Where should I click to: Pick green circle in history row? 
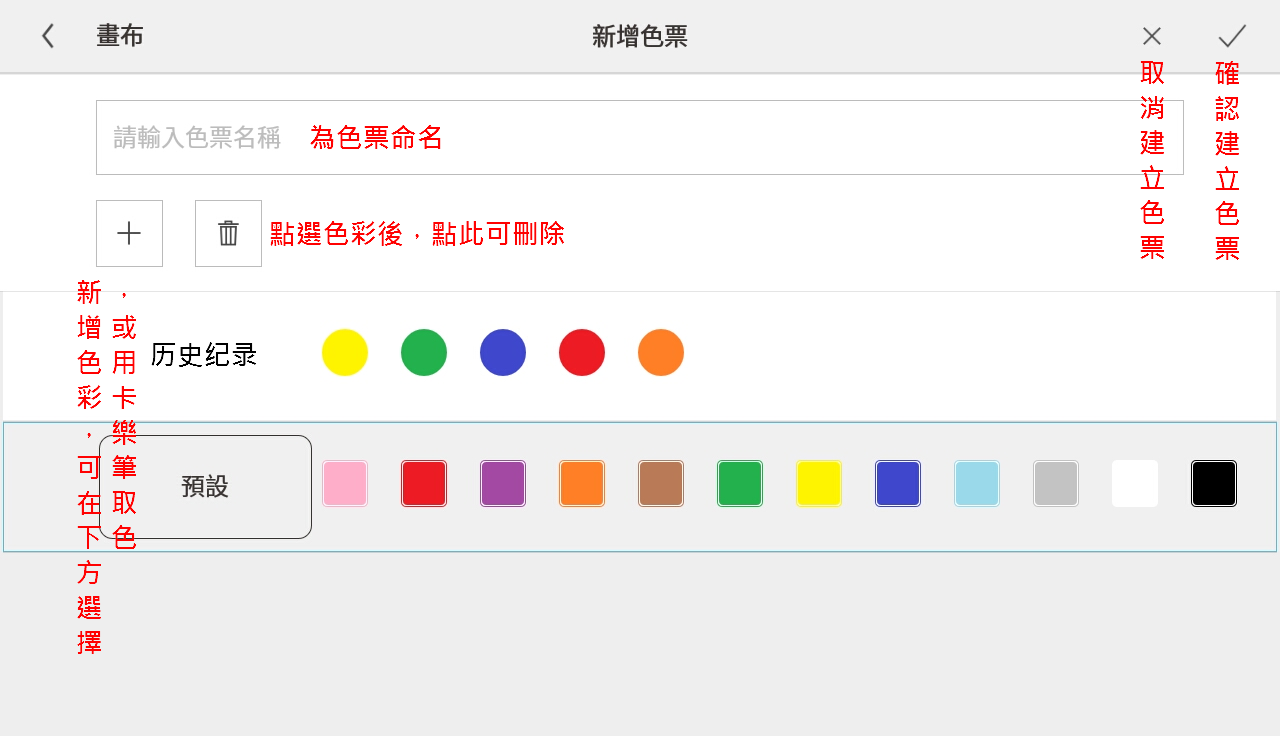pyautogui.click(x=424, y=352)
